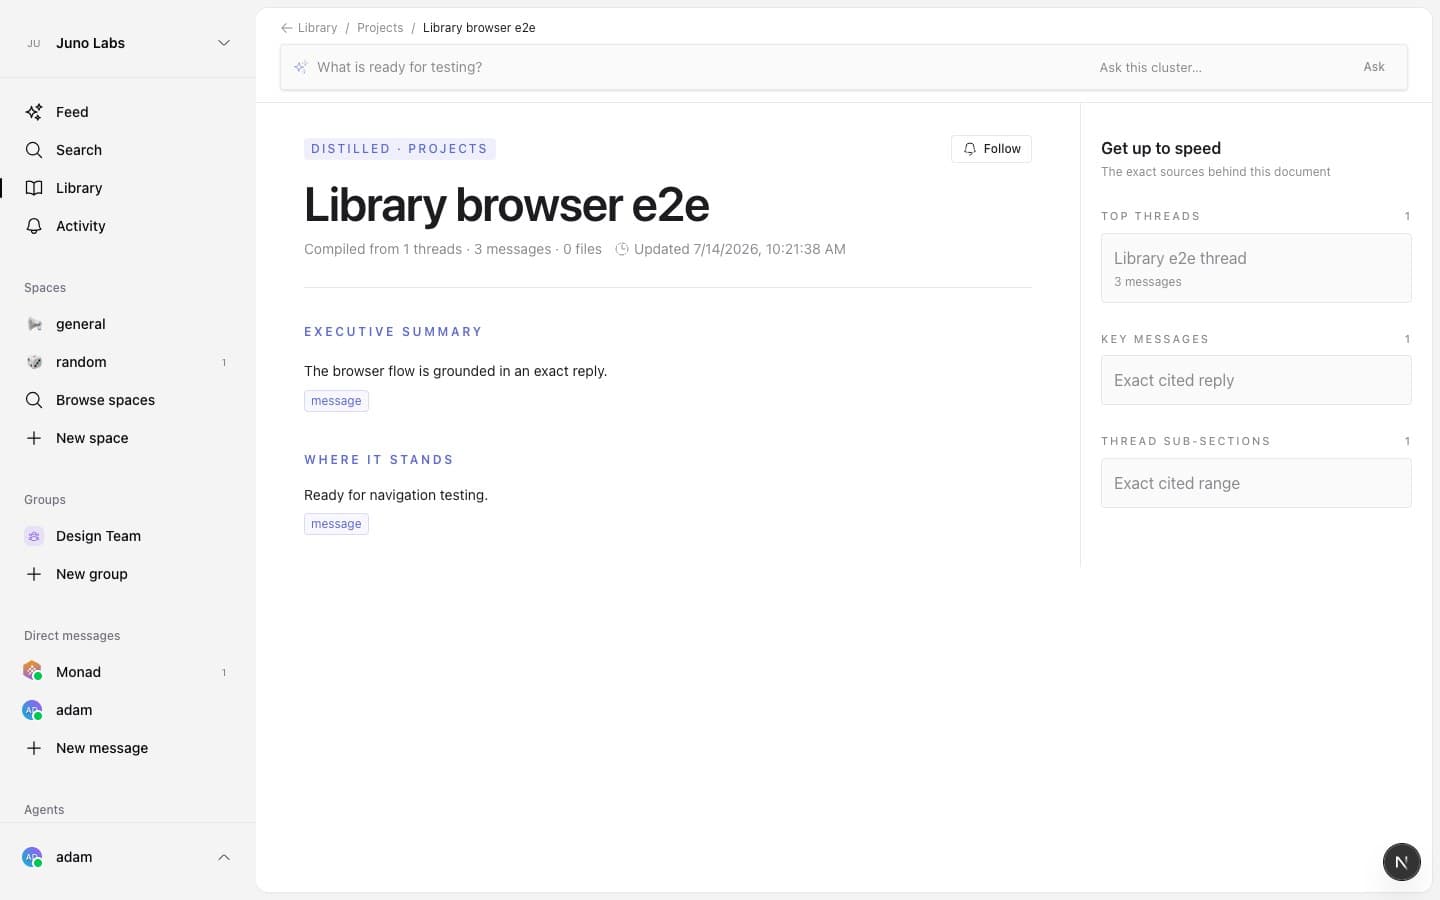
Task: Open the random space
Action: pyautogui.click(x=81, y=362)
